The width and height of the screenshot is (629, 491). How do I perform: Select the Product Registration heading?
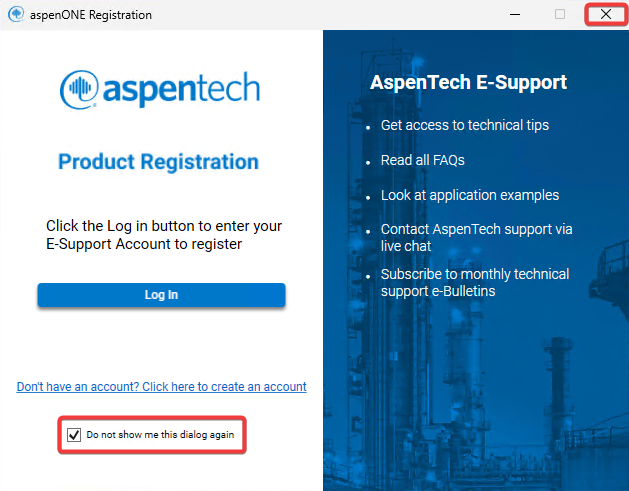(158, 162)
